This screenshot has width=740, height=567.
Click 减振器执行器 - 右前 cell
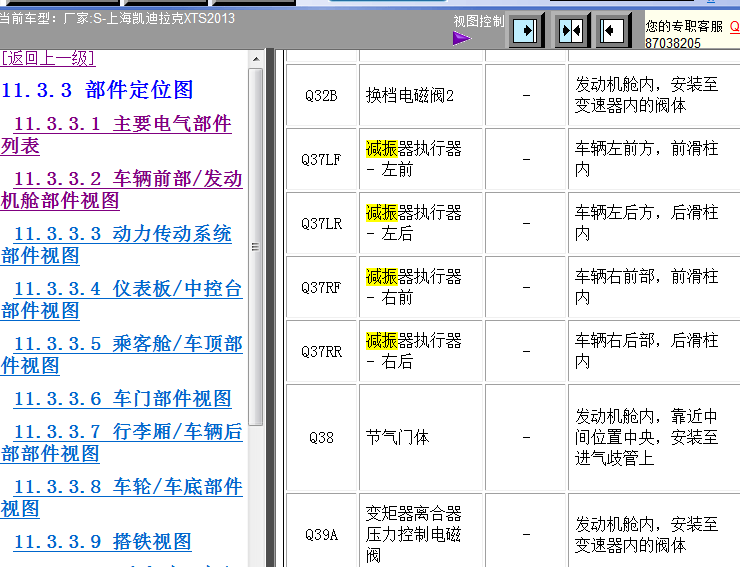(x=421, y=287)
